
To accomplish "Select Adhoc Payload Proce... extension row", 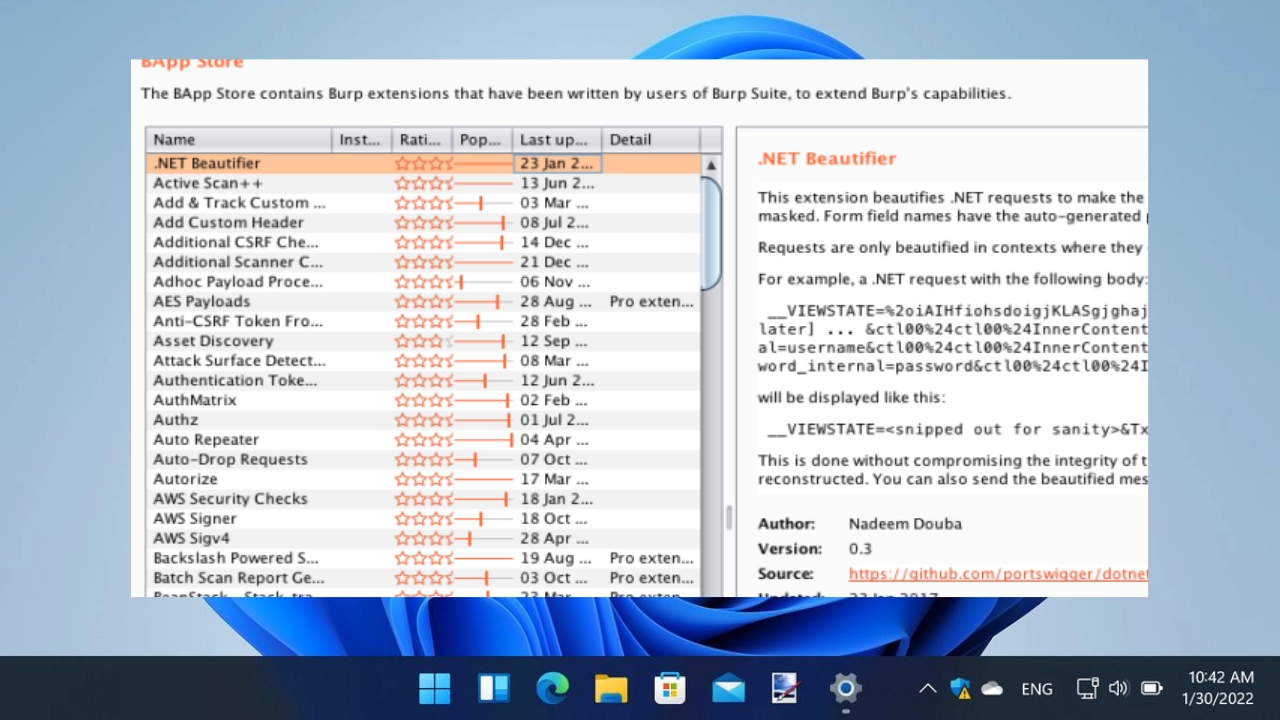I will pos(423,282).
